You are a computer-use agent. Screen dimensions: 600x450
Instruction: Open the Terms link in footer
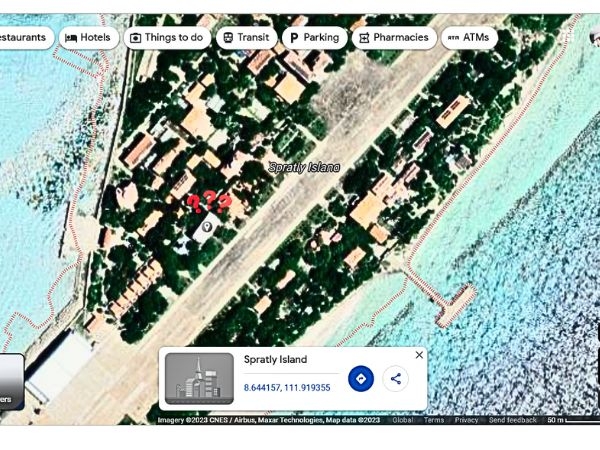[434, 420]
